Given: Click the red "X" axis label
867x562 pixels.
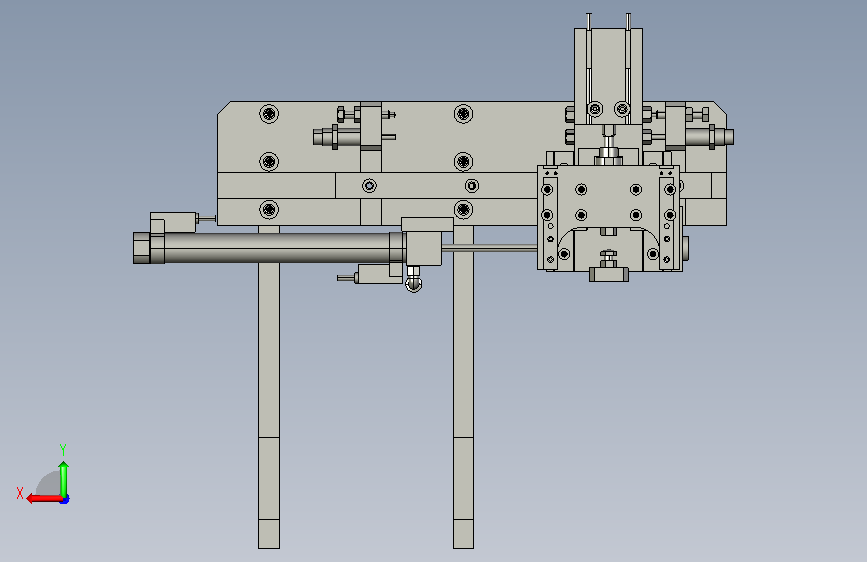Looking at the screenshot, I should click(20, 493).
